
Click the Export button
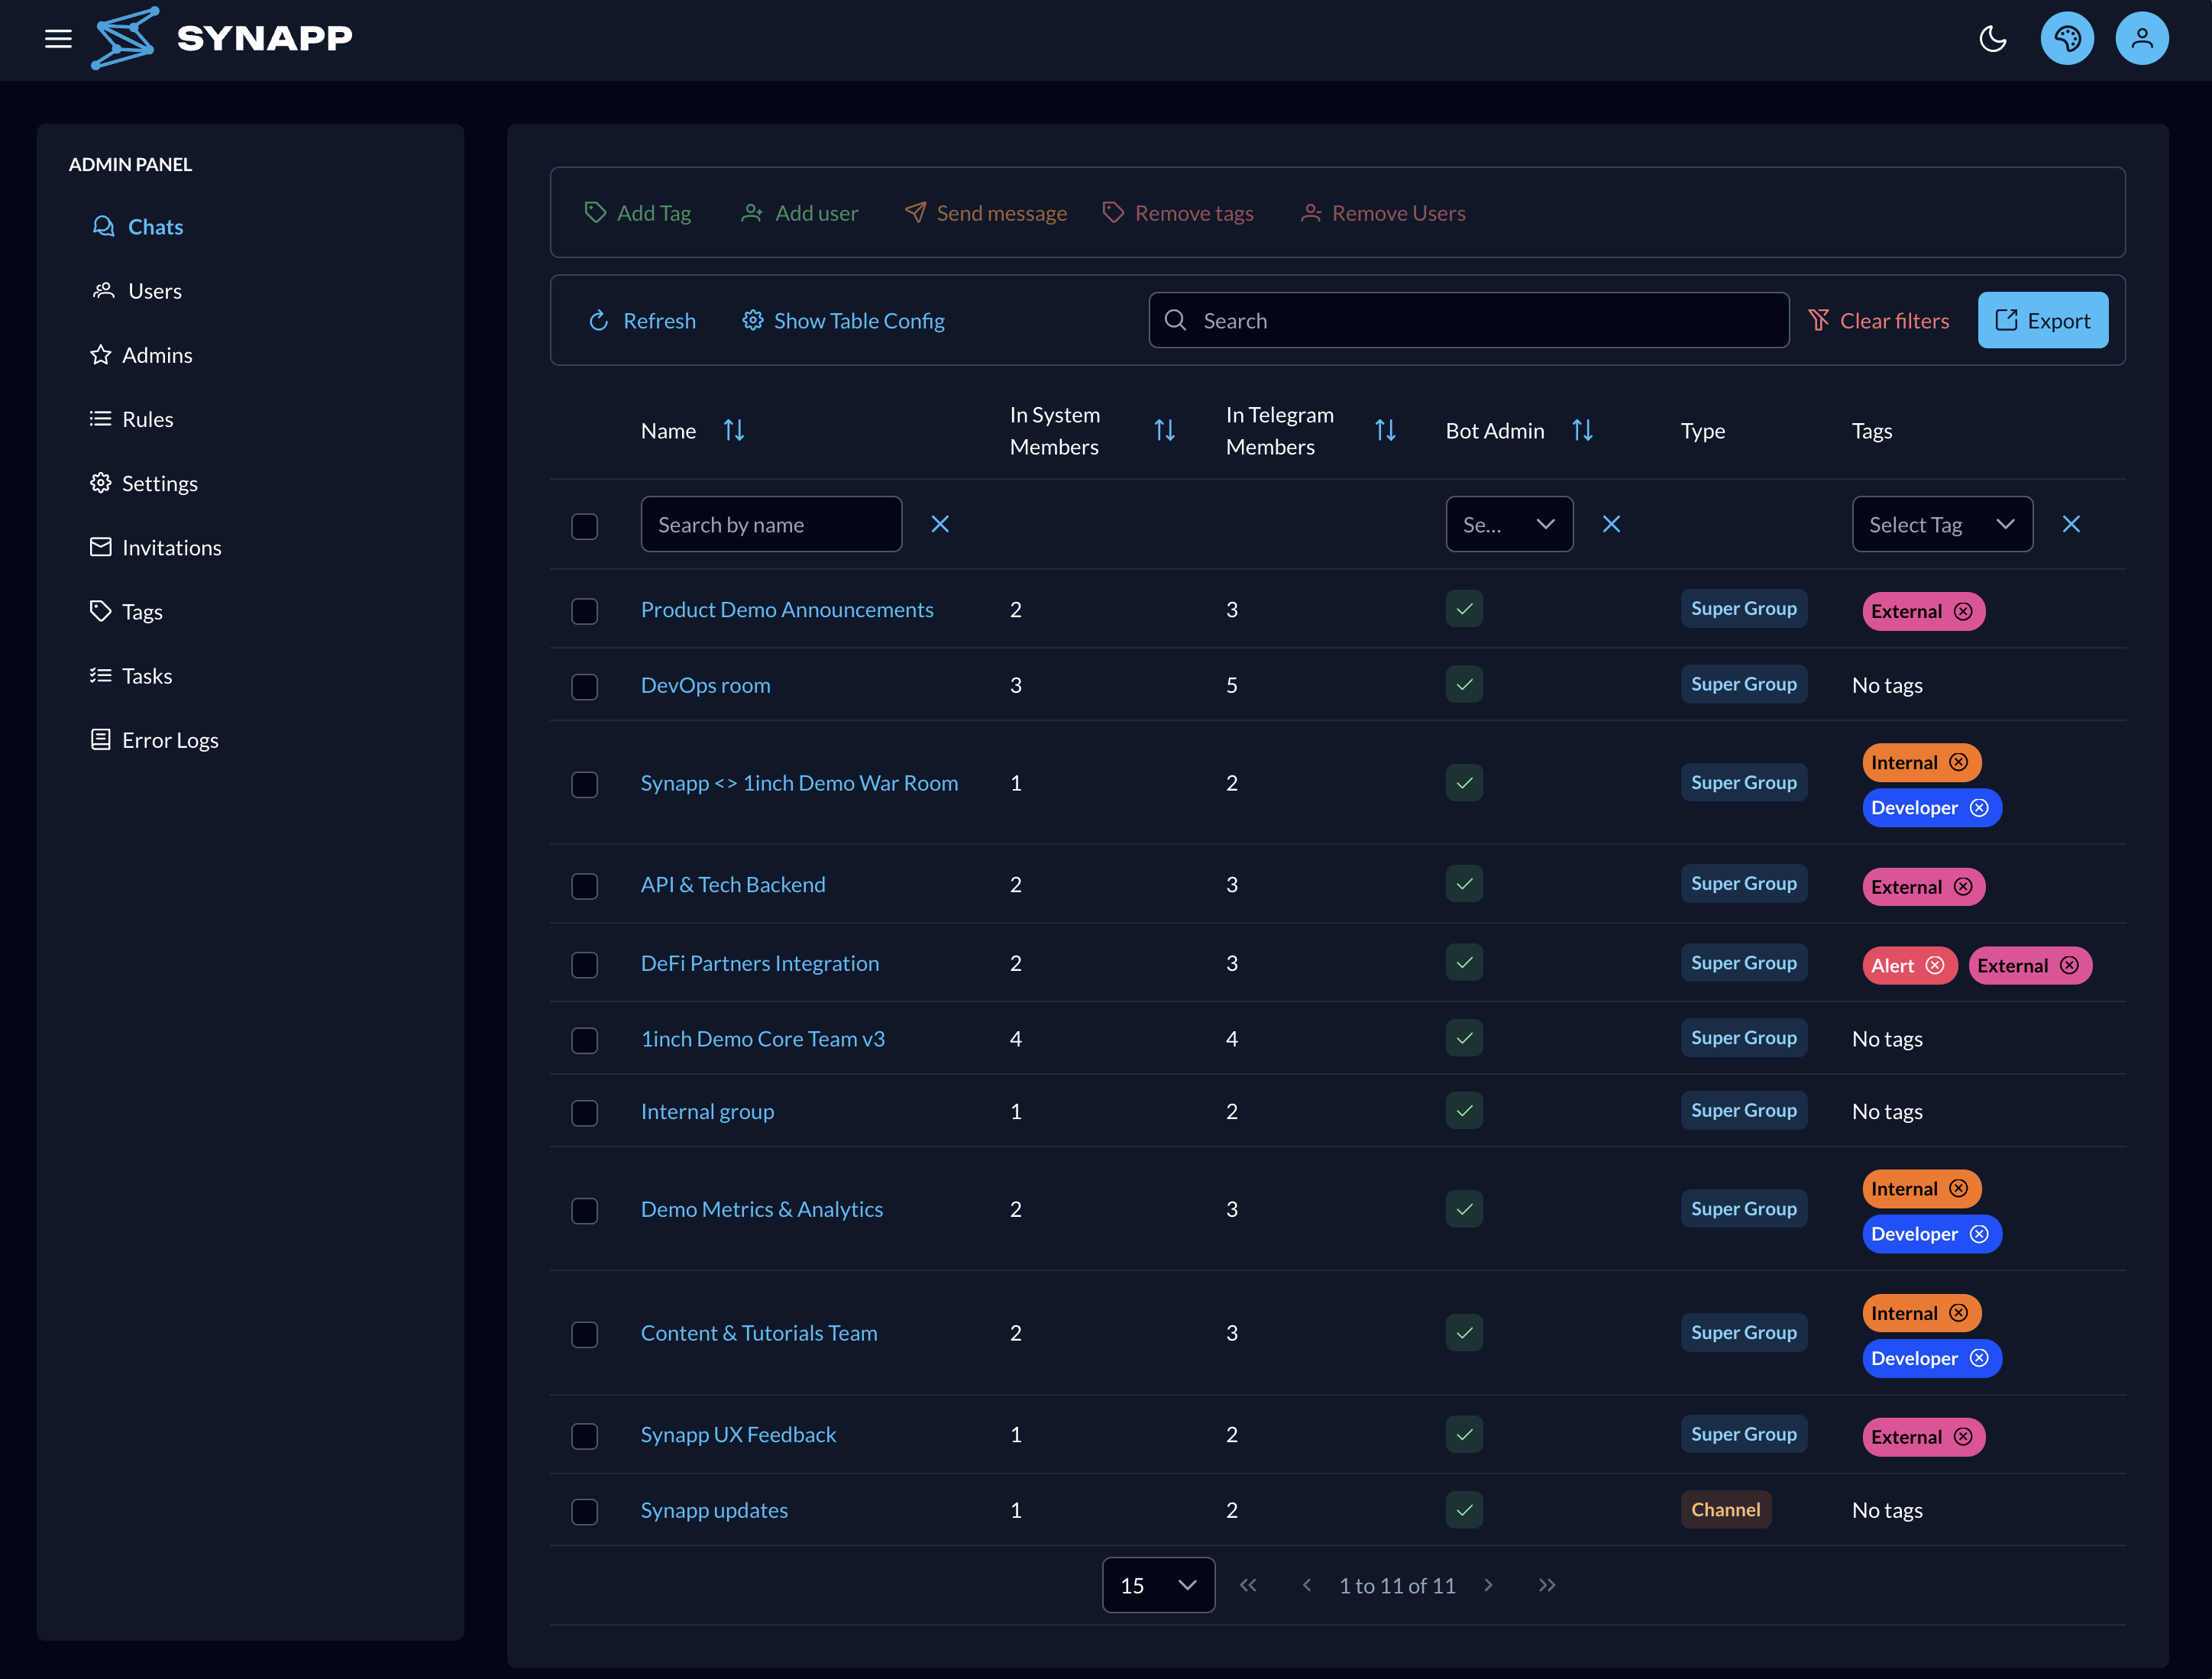(2042, 320)
